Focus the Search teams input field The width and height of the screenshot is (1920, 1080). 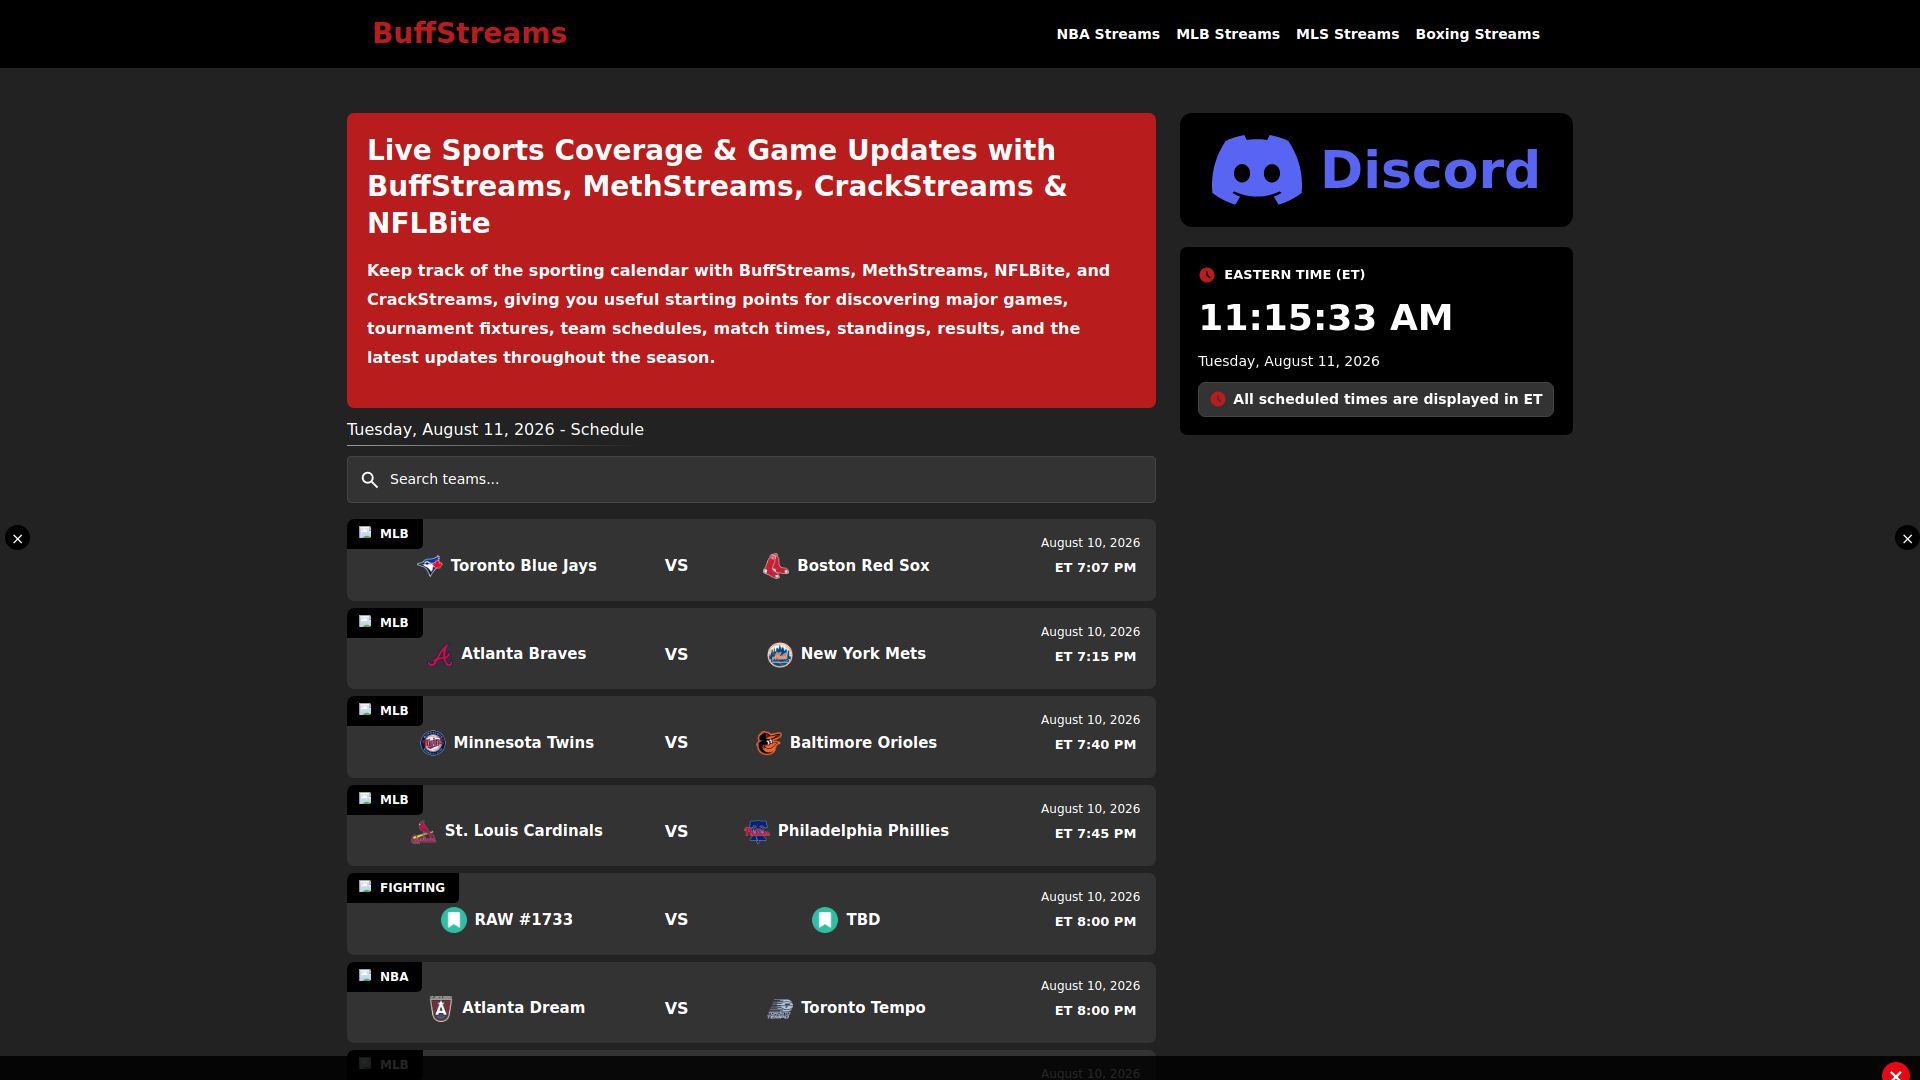pyautogui.click(x=751, y=480)
